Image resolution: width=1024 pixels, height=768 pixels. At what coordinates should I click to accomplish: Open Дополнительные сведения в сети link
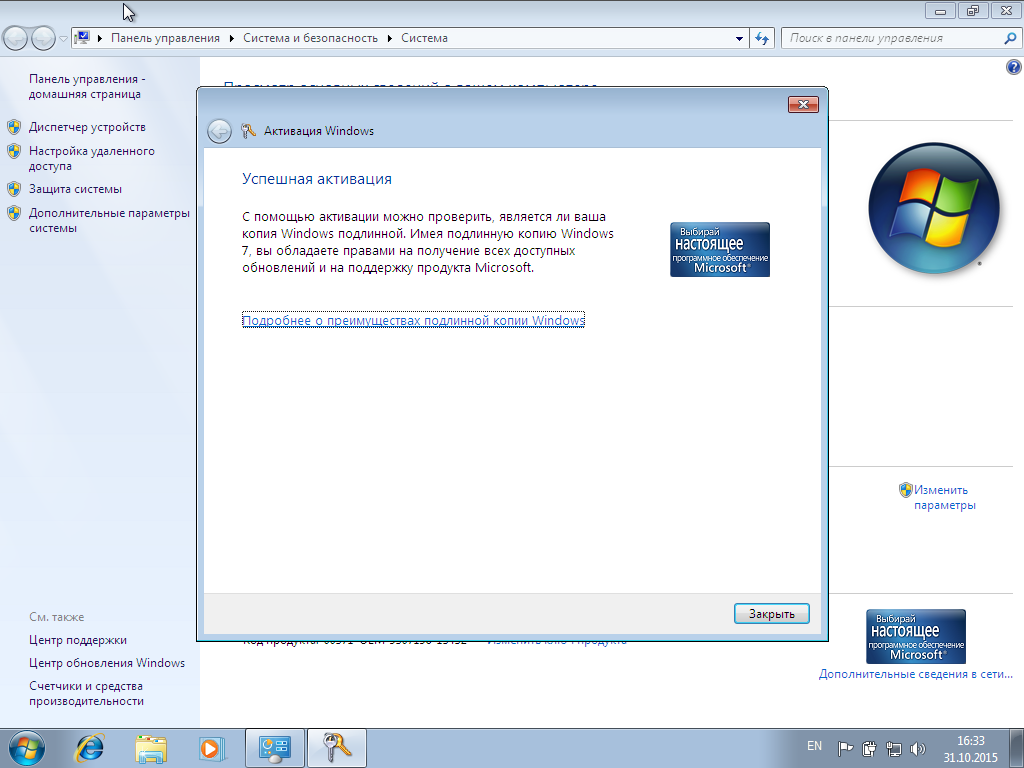point(916,674)
